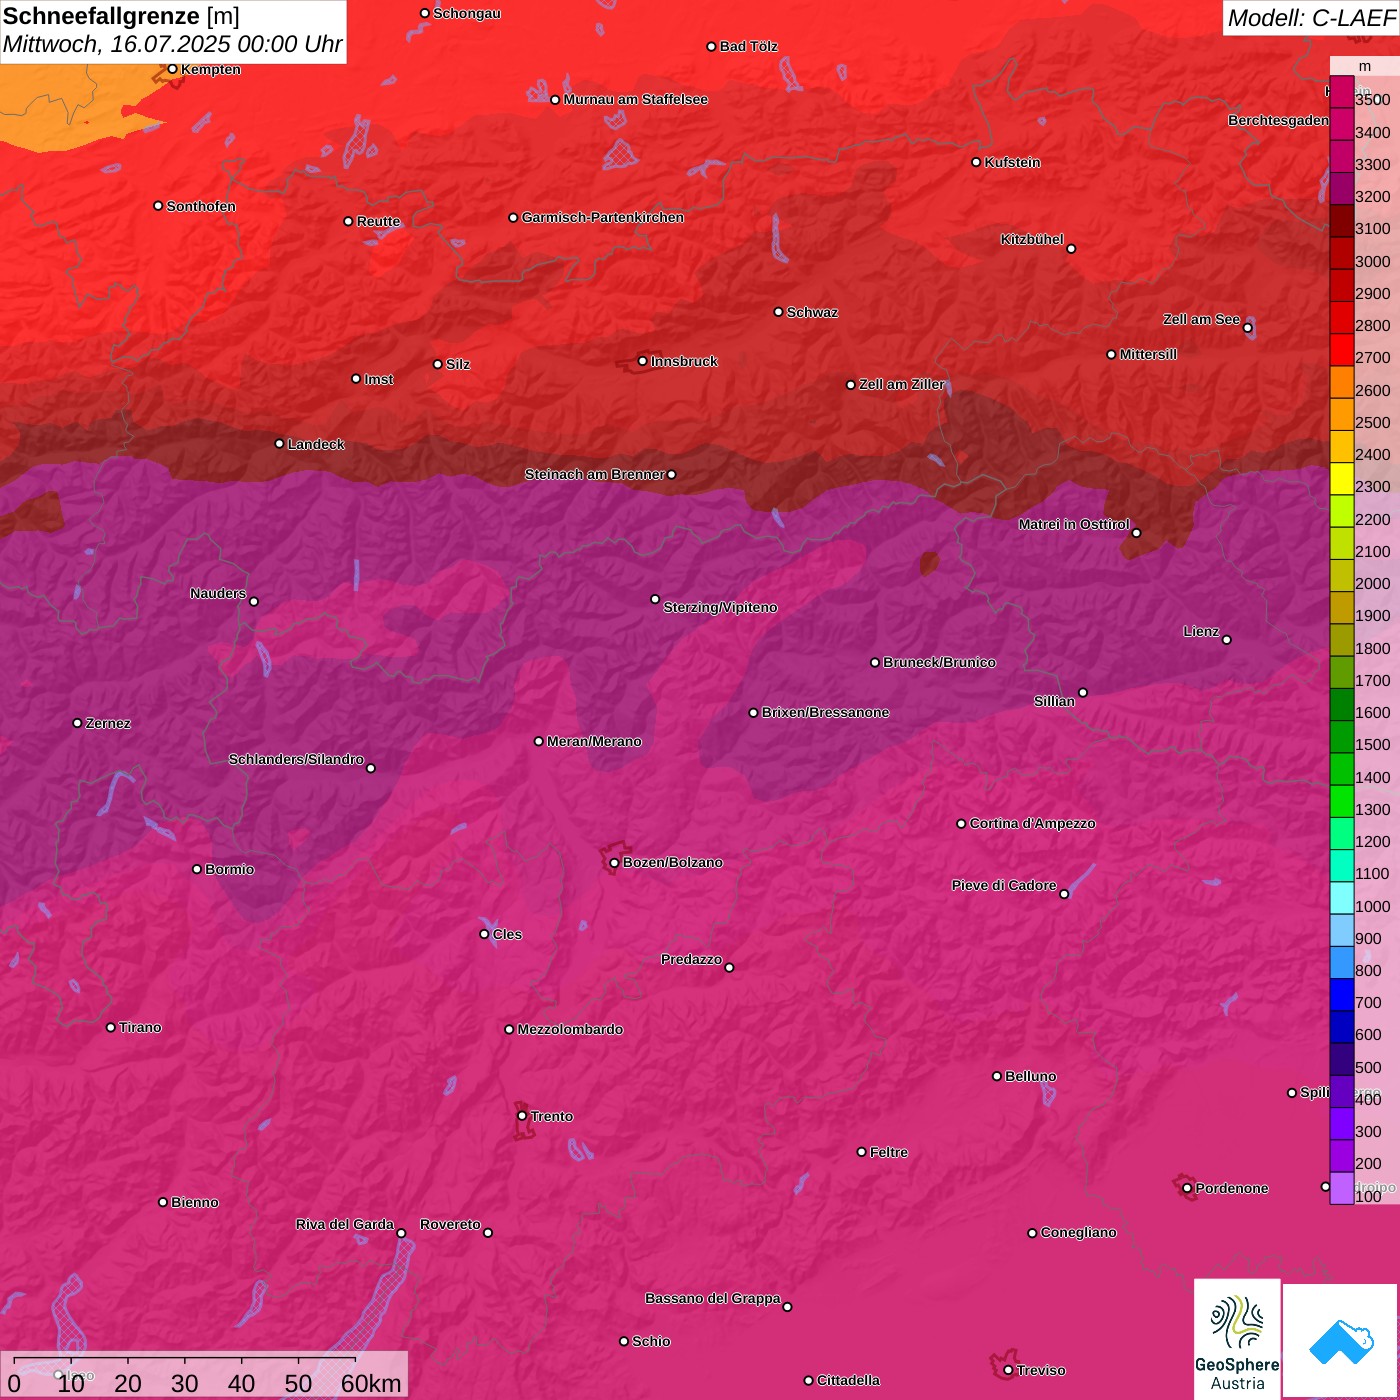Click the Rovereto city label
Viewport: 1400px width, 1400px height.
450,1224
